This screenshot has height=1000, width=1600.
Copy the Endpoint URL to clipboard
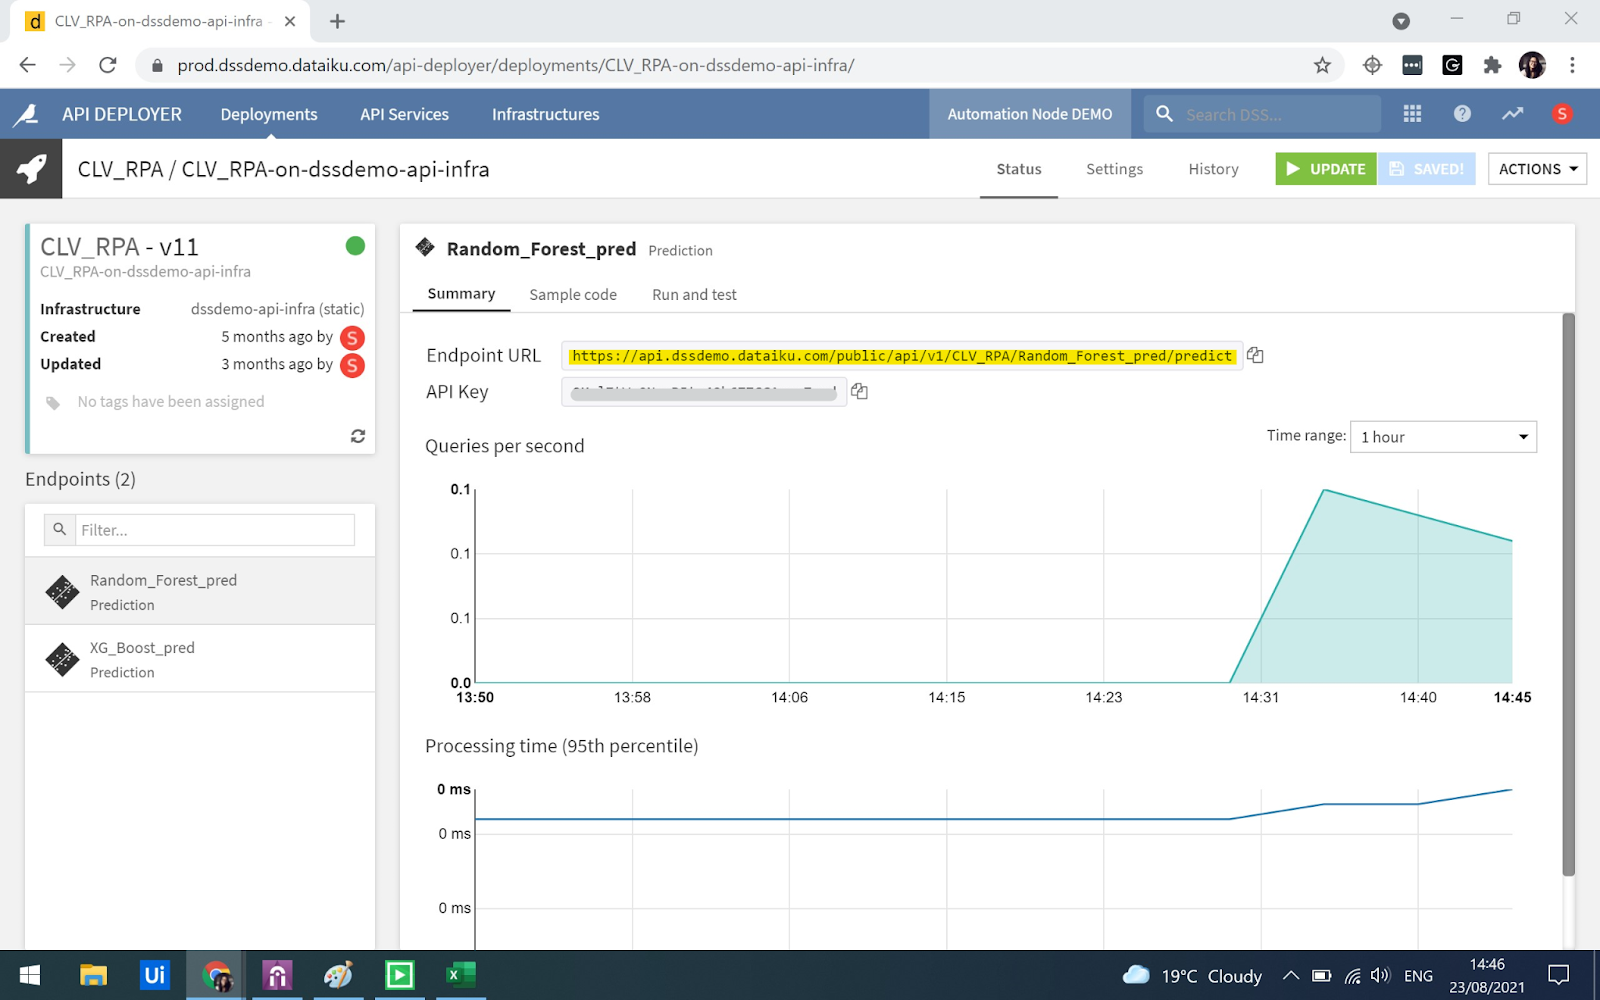click(1255, 355)
